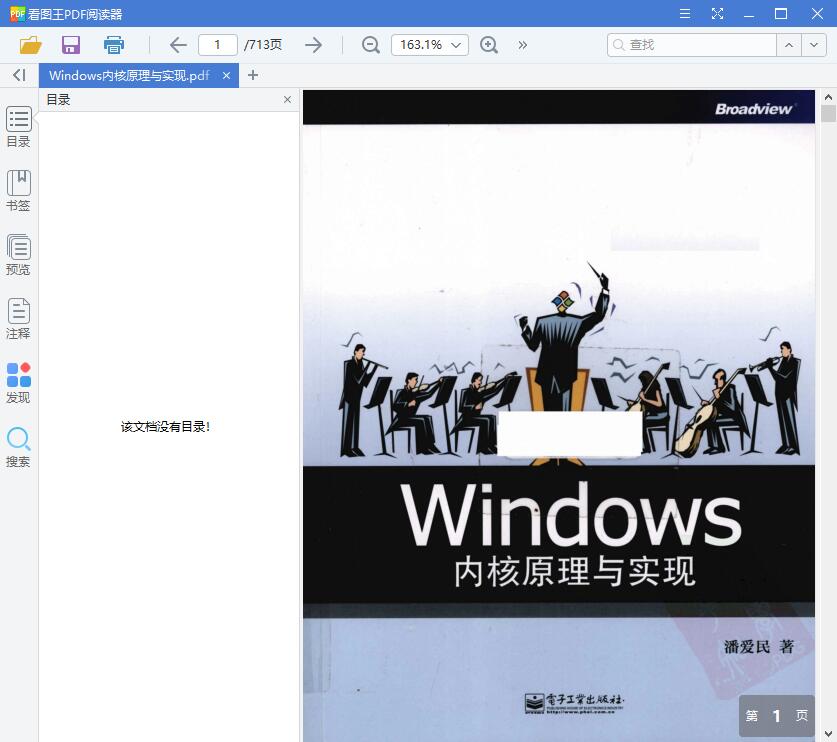Screen dimensions: 837x742
Task: Save the document with the floppy icon
Action: click(x=71, y=45)
